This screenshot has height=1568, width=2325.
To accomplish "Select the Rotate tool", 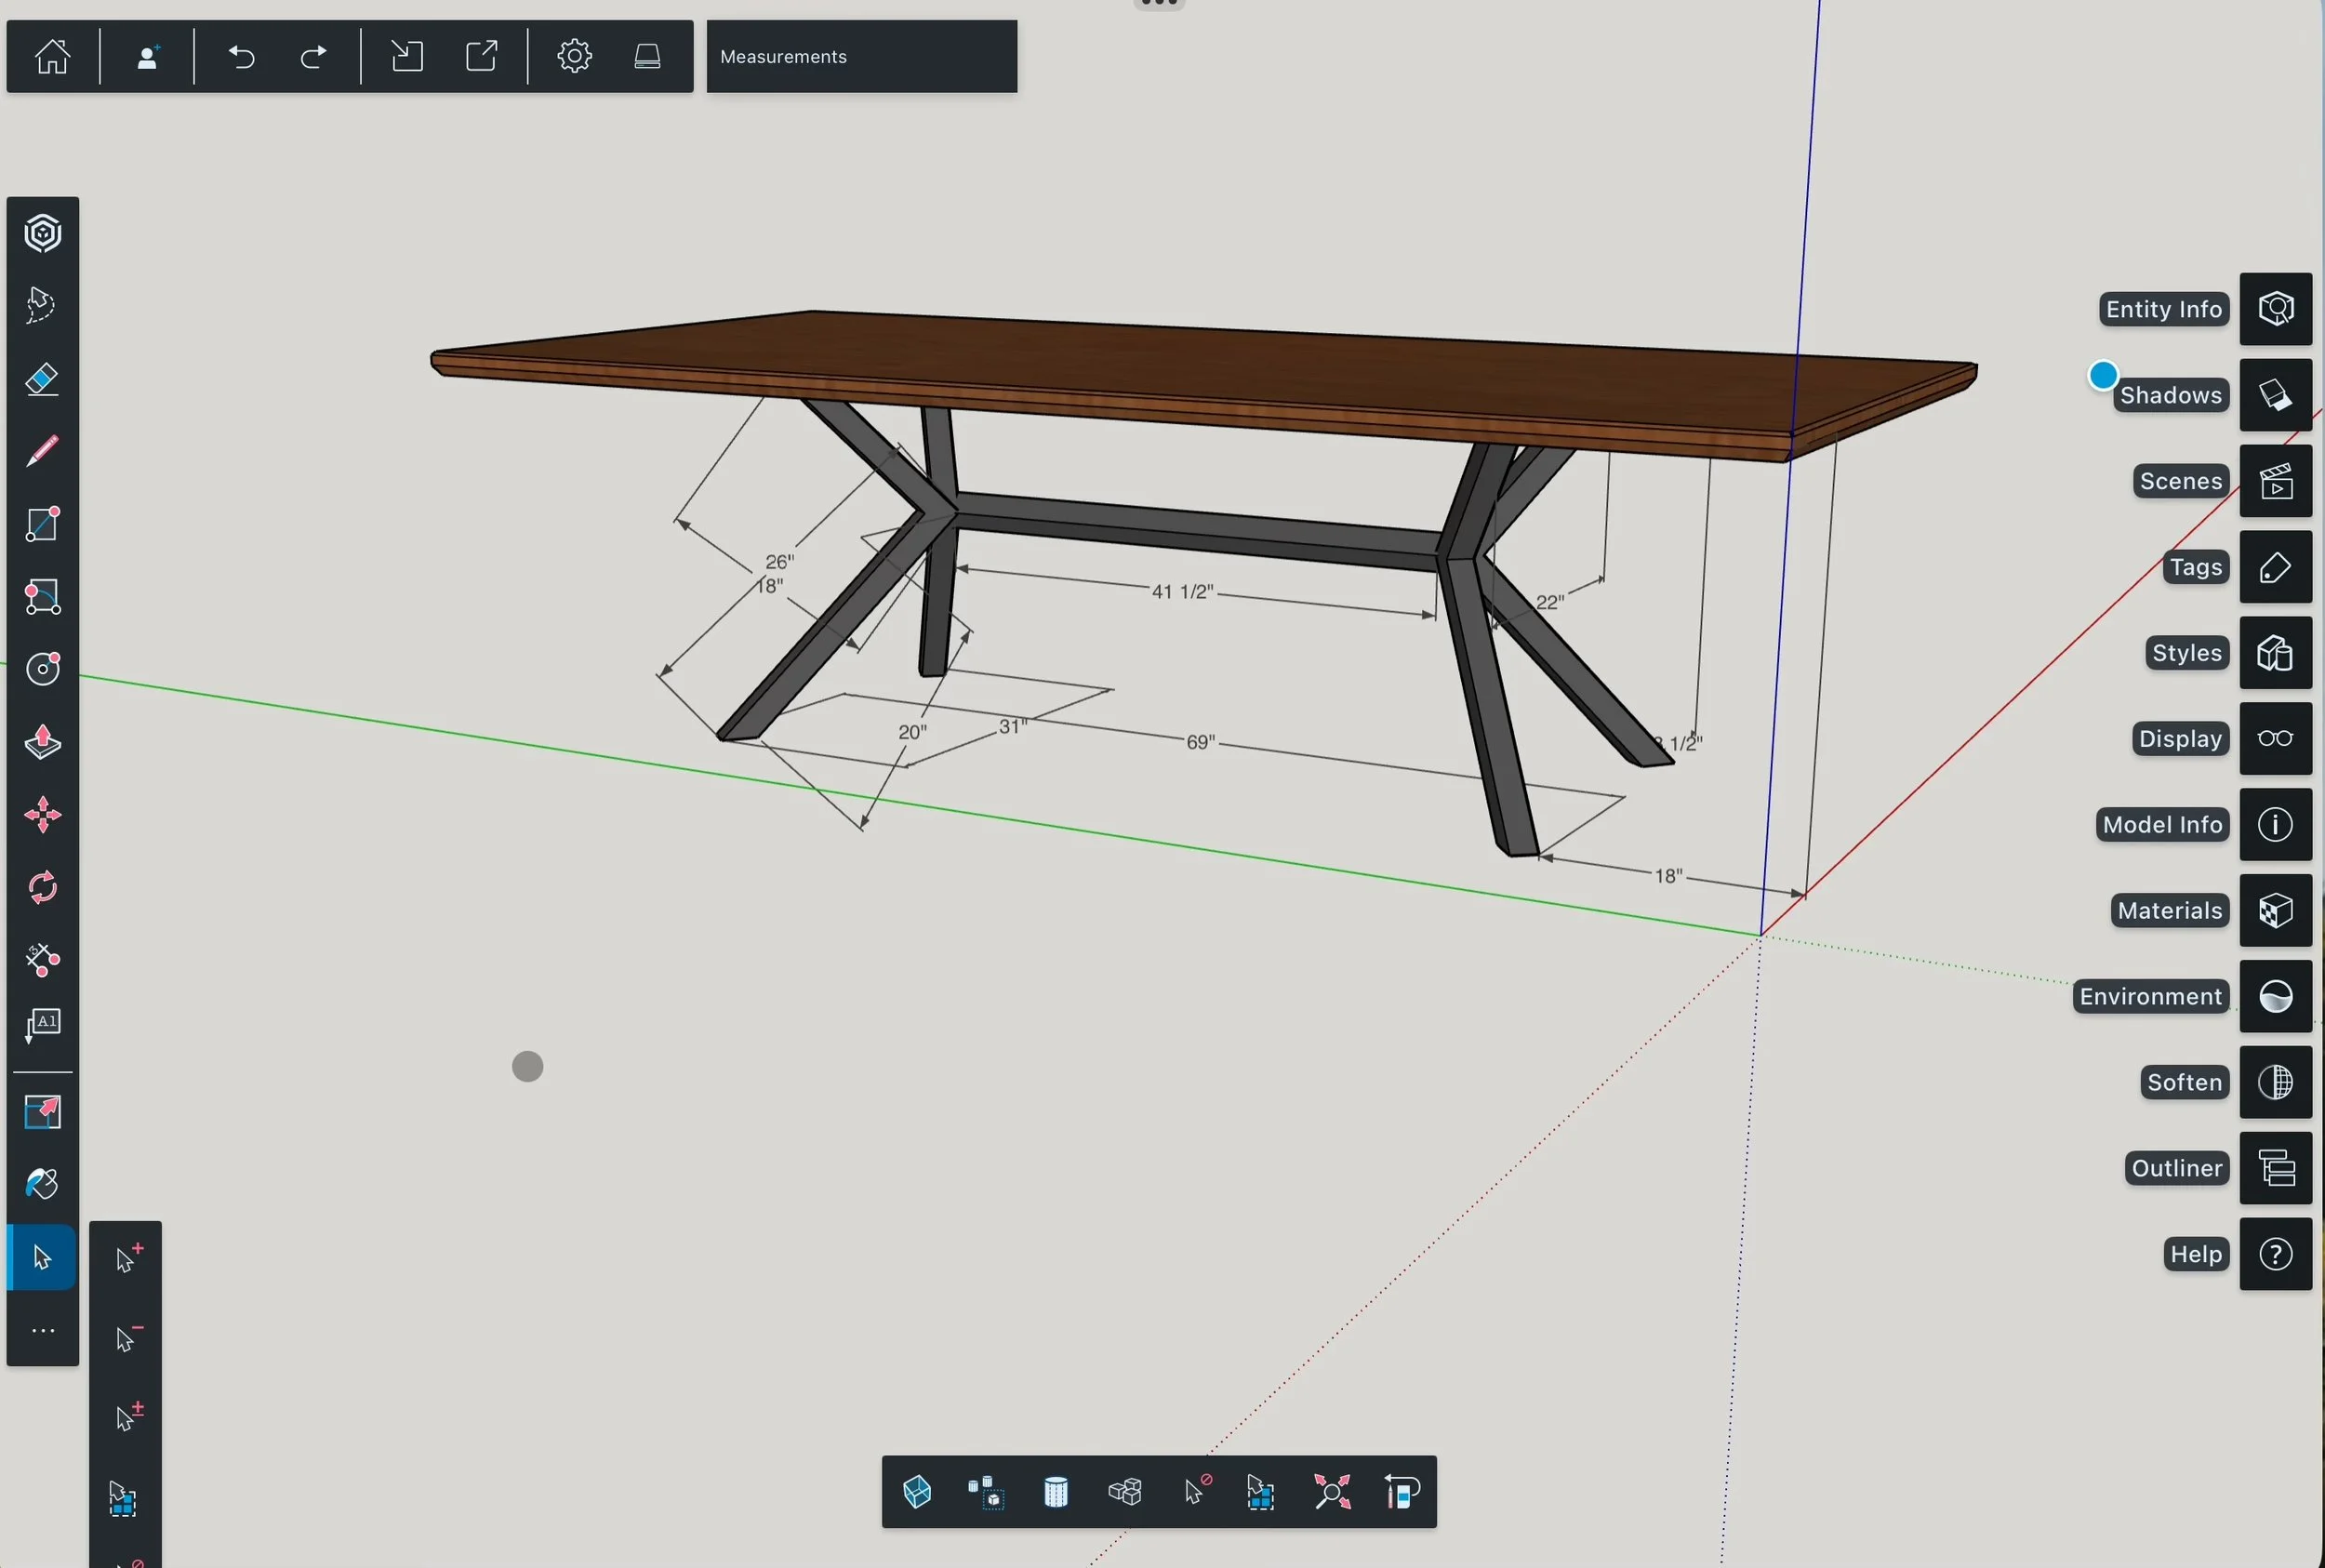I will [x=42, y=887].
